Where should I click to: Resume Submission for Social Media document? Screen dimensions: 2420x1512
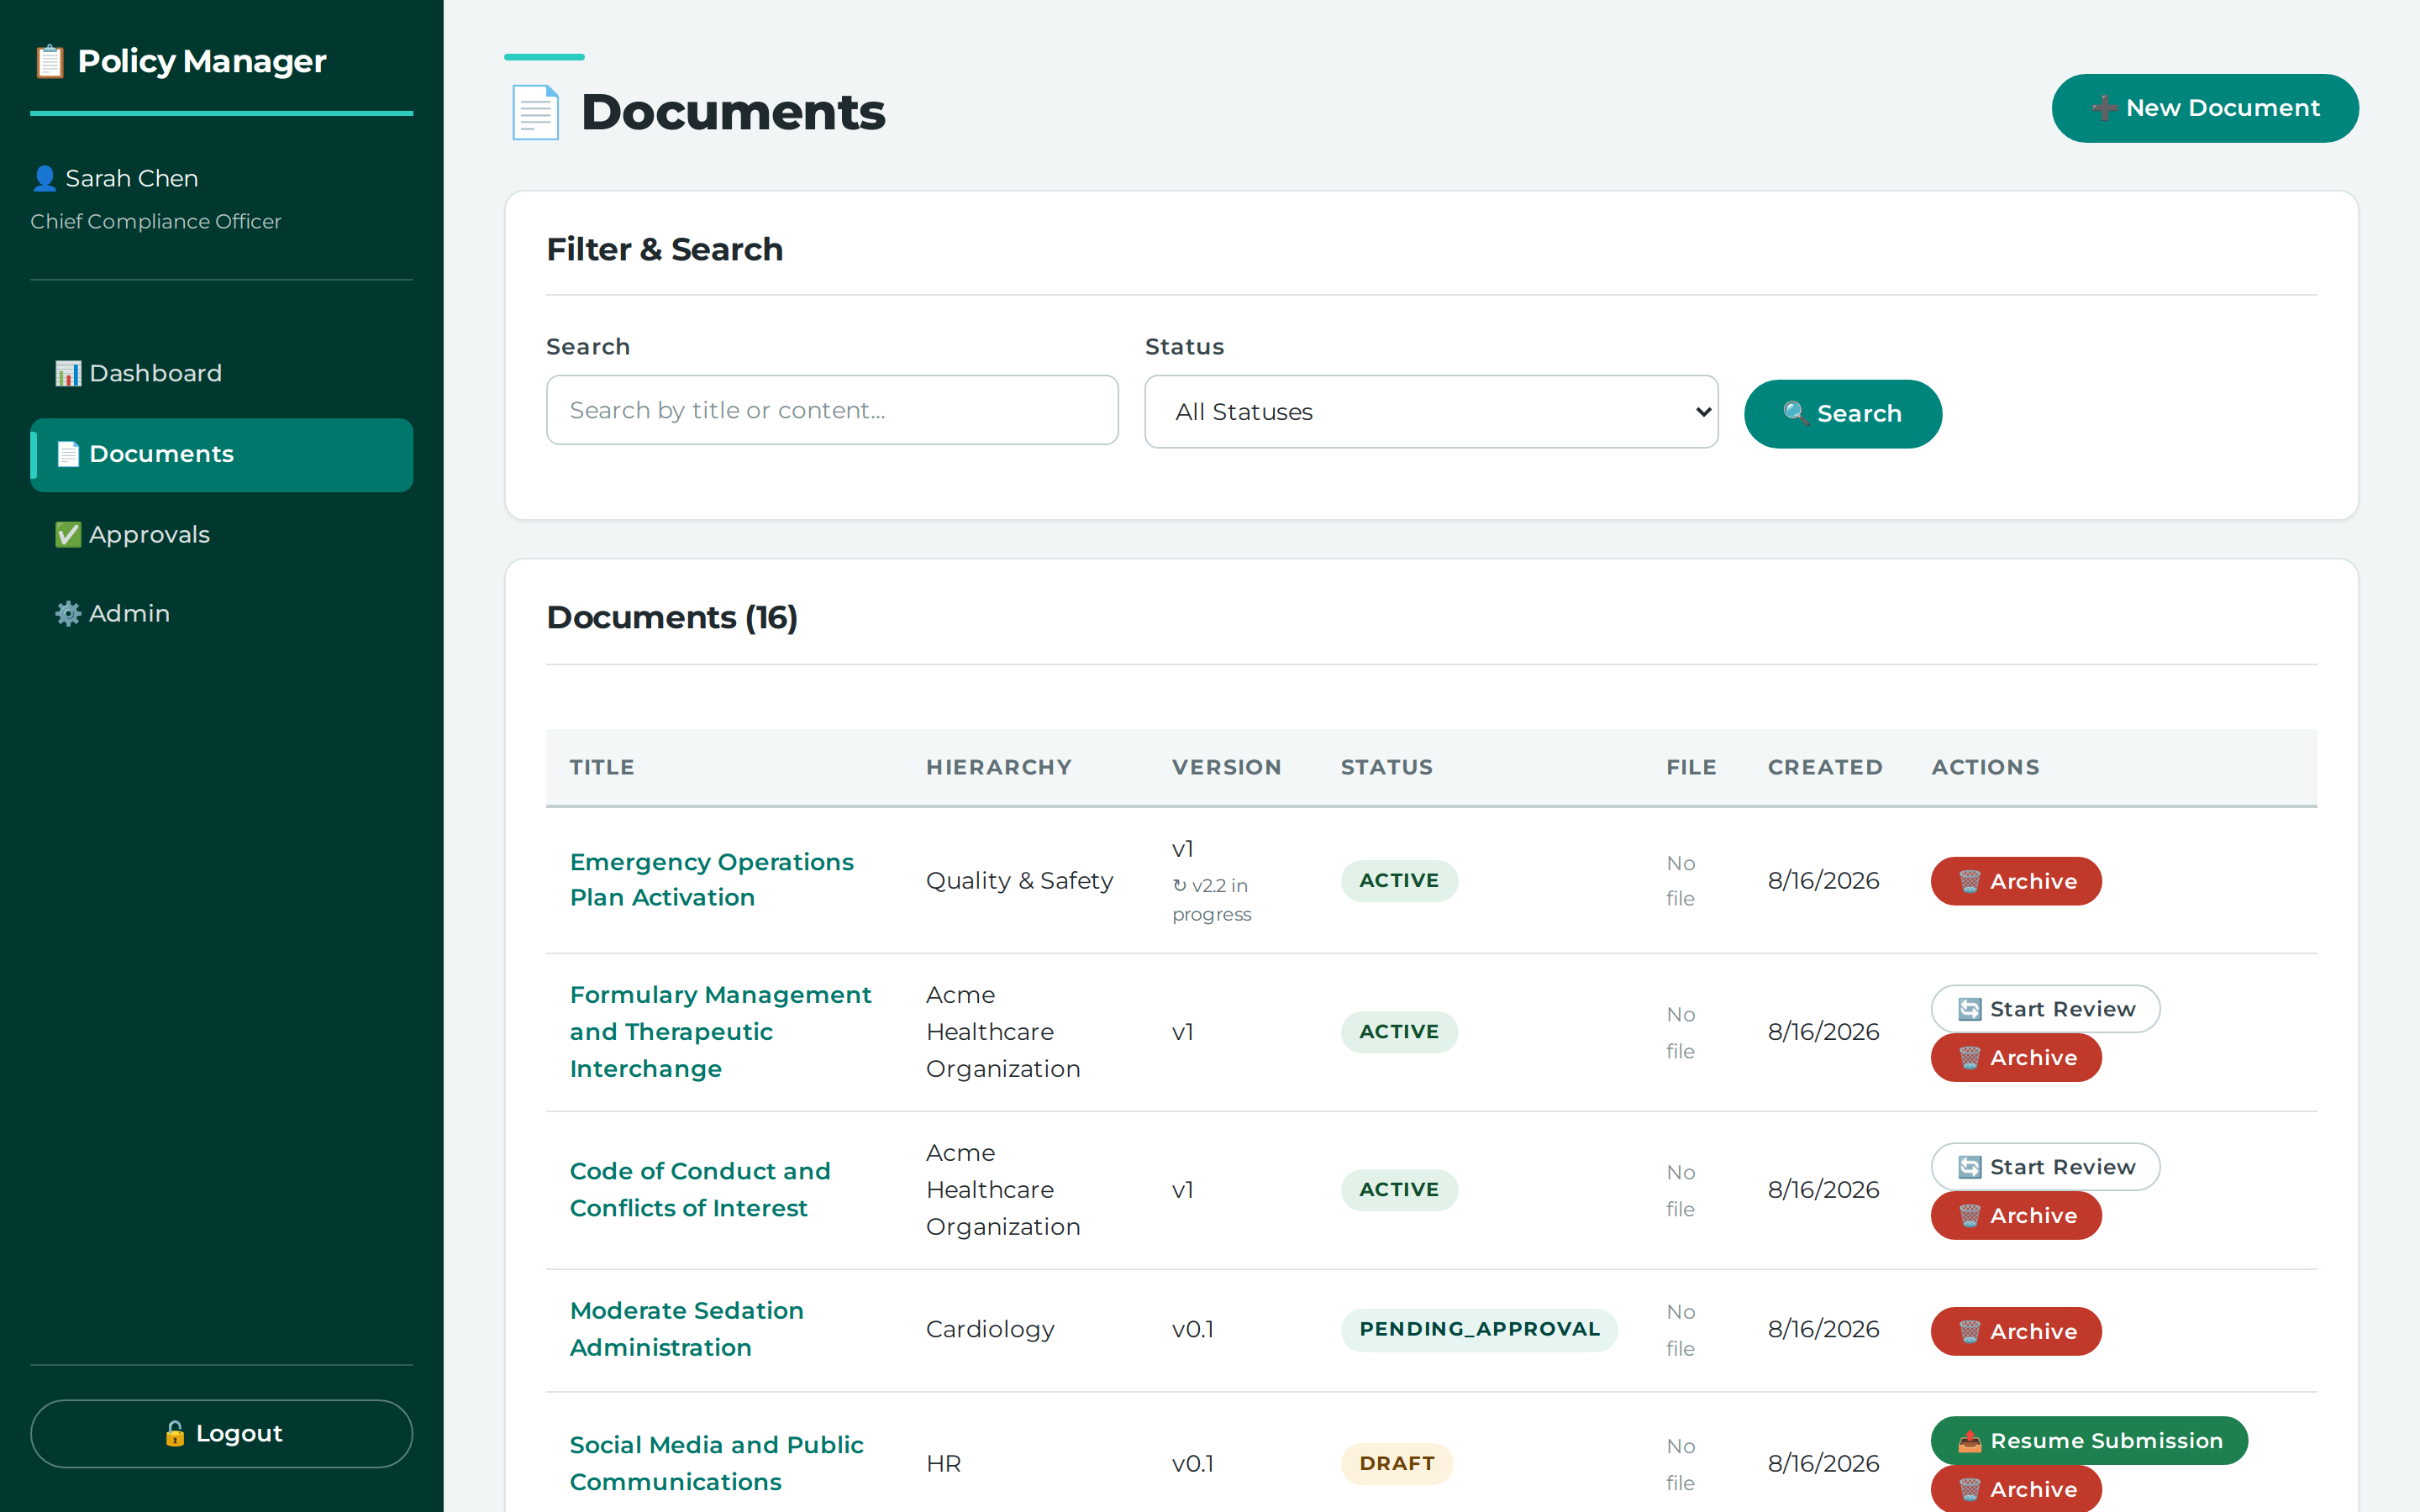point(2088,1440)
